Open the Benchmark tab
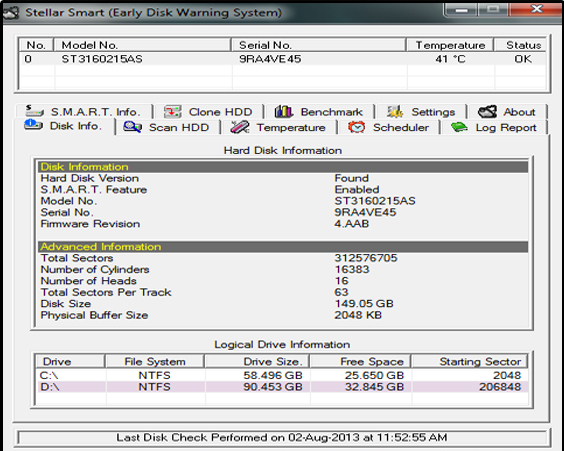This screenshot has width=564, height=451. [x=319, y=112]
